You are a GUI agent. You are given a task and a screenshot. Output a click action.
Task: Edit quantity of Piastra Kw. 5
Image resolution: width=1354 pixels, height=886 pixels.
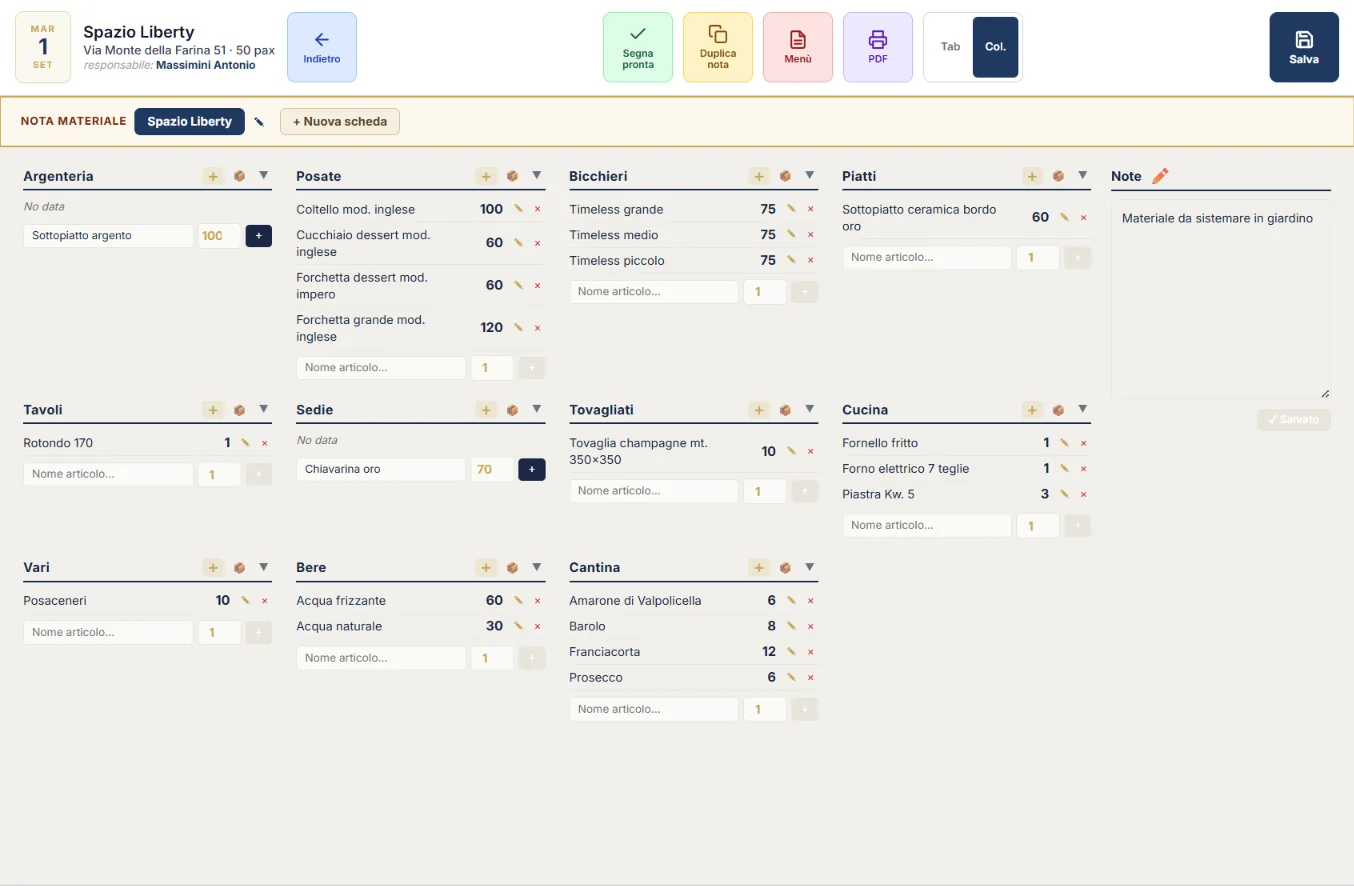coord(1064,494)
